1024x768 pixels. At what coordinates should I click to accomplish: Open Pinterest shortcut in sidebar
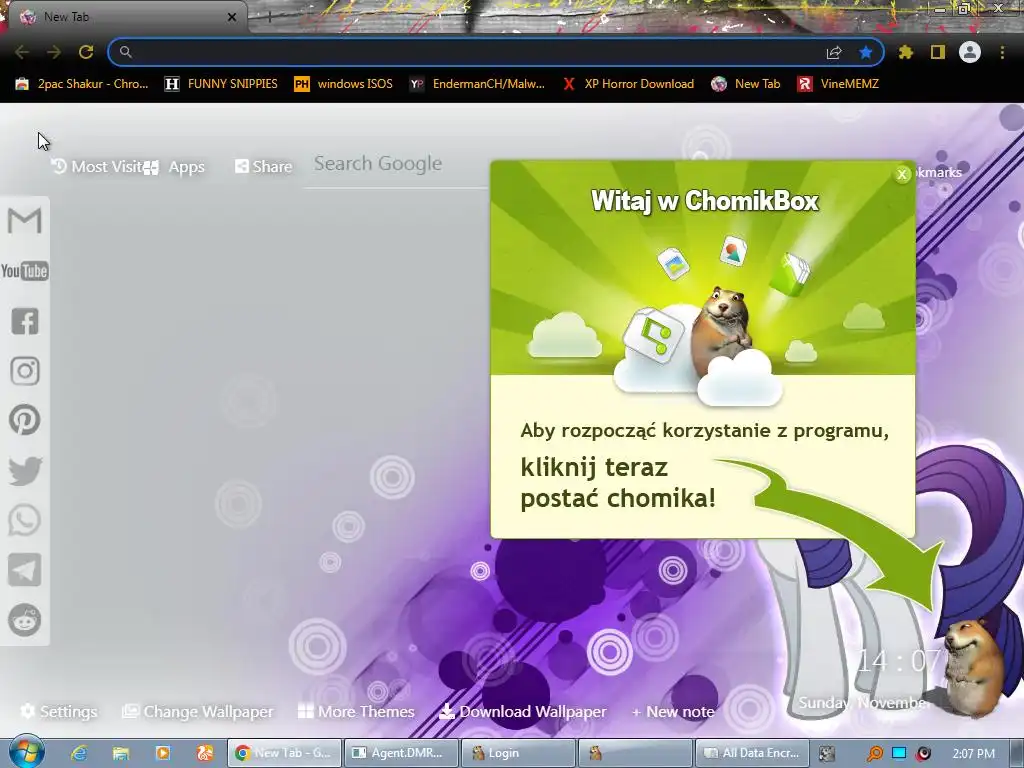pyautogui.click(x=25, y=420)
